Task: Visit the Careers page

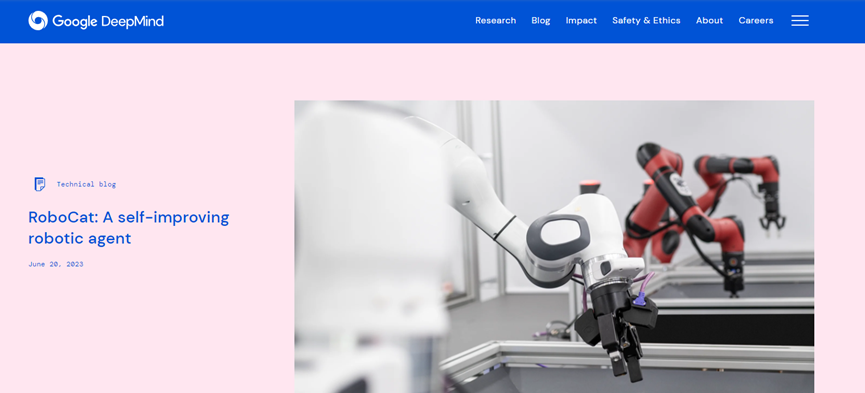Action: [756, 20]
